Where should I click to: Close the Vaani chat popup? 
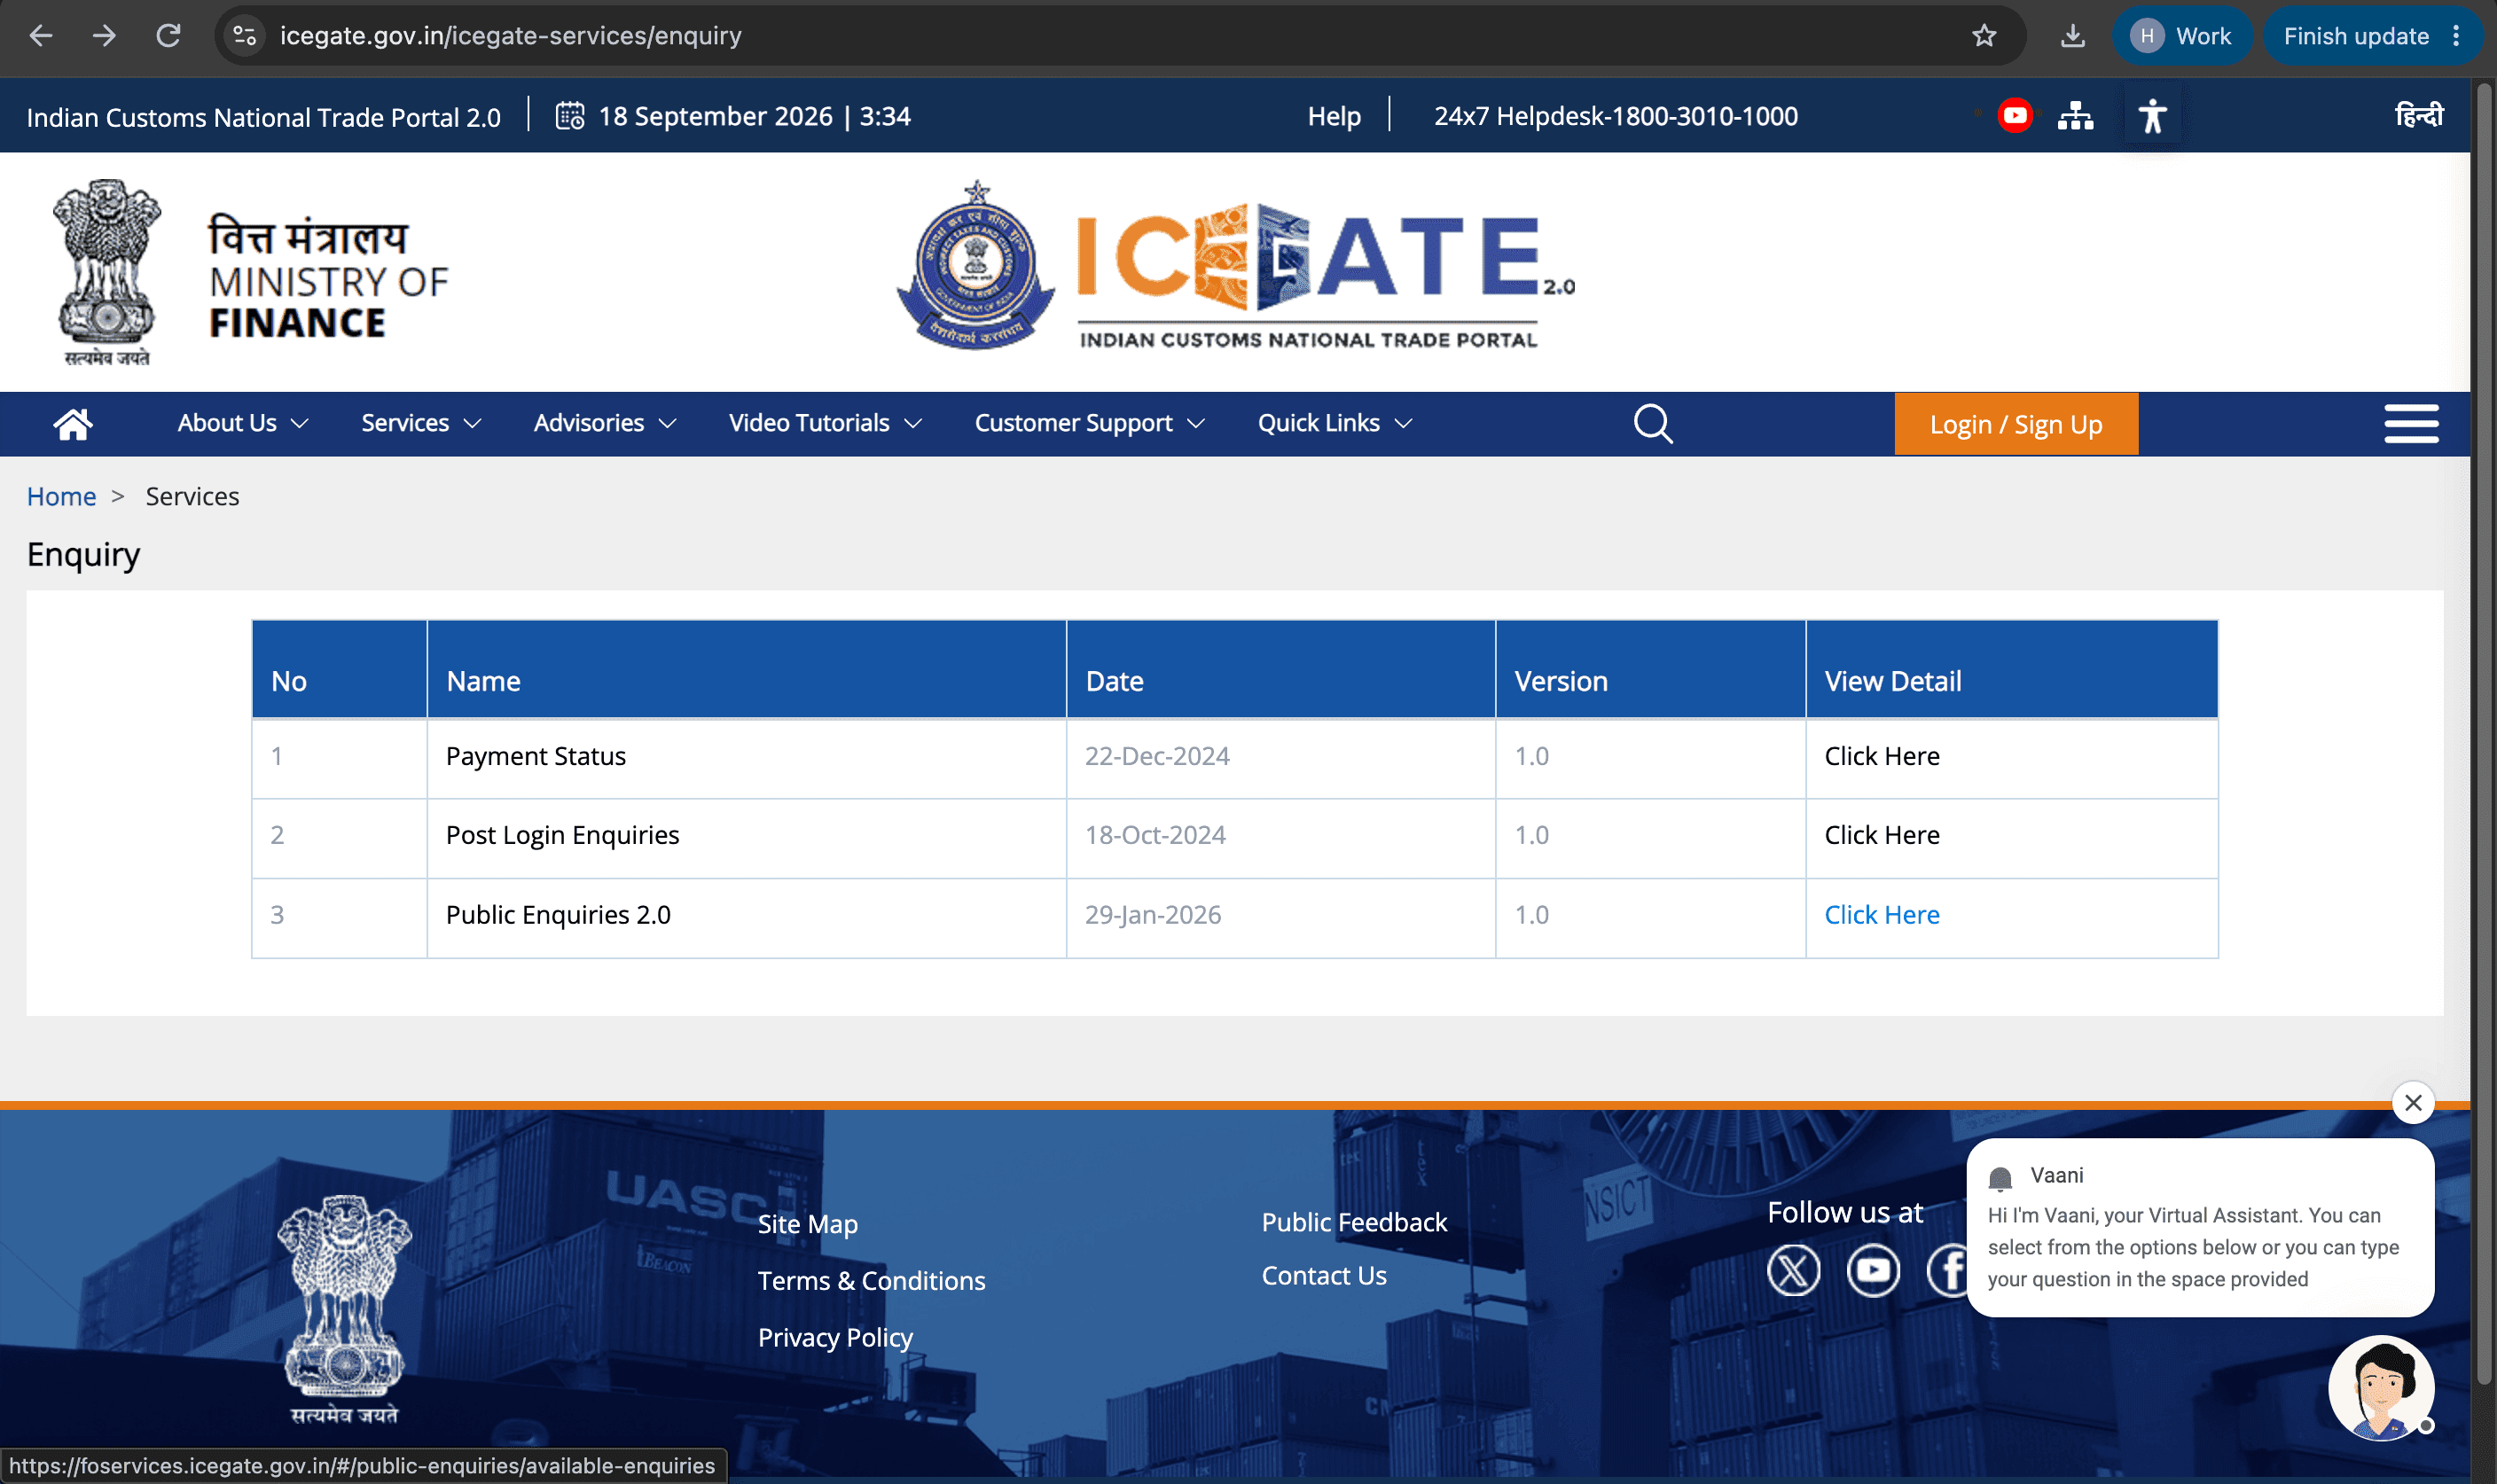(2413, 1103)
